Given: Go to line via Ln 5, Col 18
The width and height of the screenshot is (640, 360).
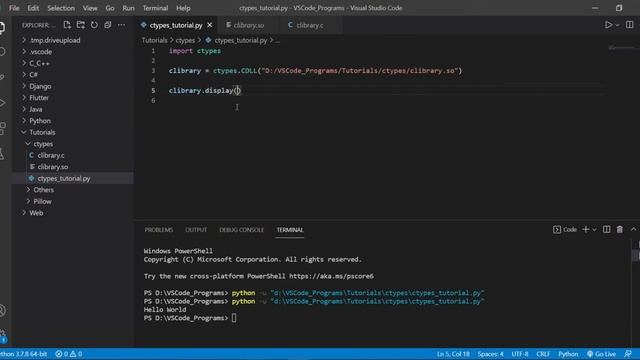Looking at the screenshot, I should pyautogui.click(x=453, y=354).
